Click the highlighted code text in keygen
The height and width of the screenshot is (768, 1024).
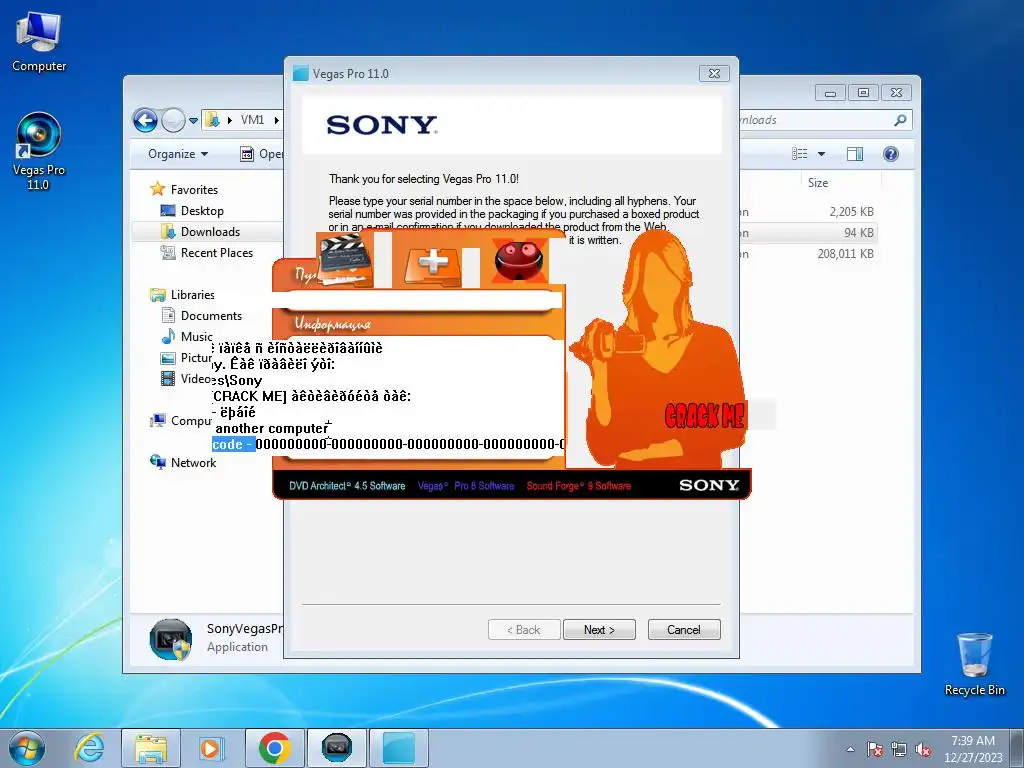pos(233,444)
